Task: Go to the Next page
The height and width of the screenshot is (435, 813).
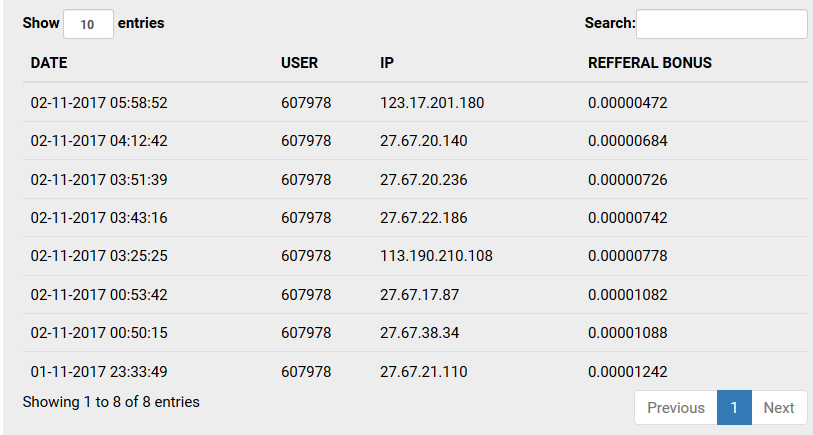Action: [778, 408]
